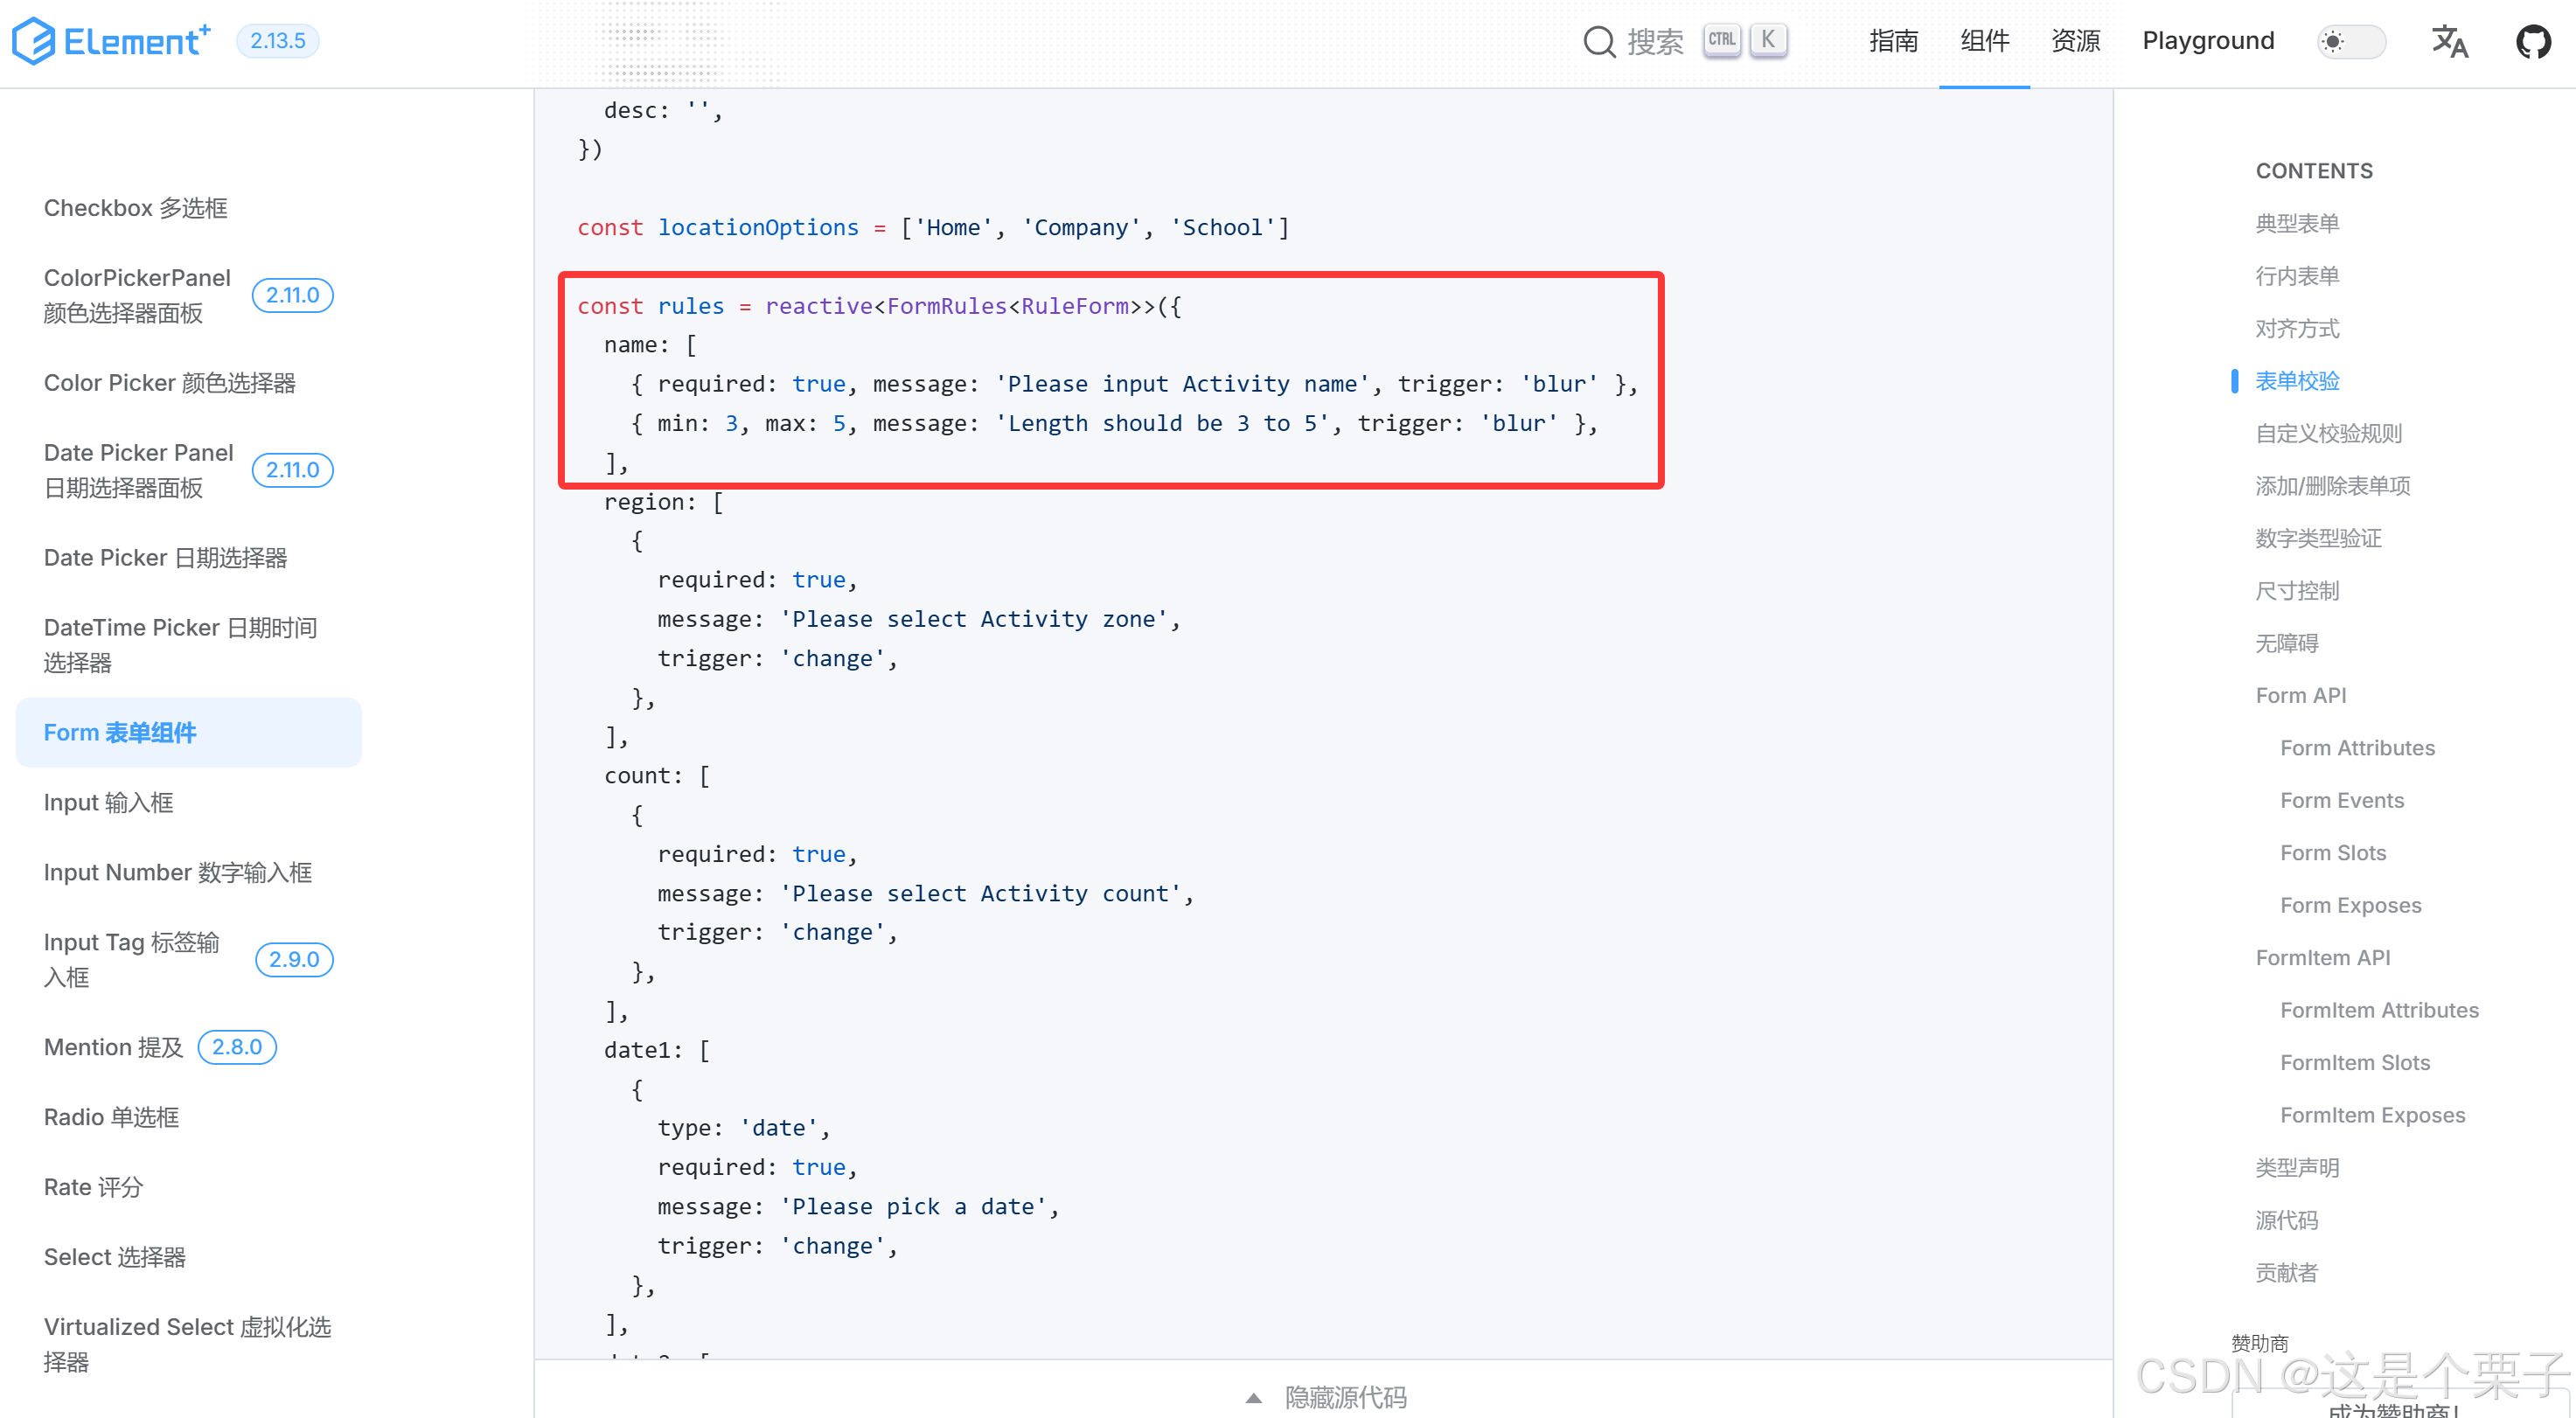Jump to Form Attributes in contents
Viewport: 2576px width, 1418px height.
[2357, 748]
